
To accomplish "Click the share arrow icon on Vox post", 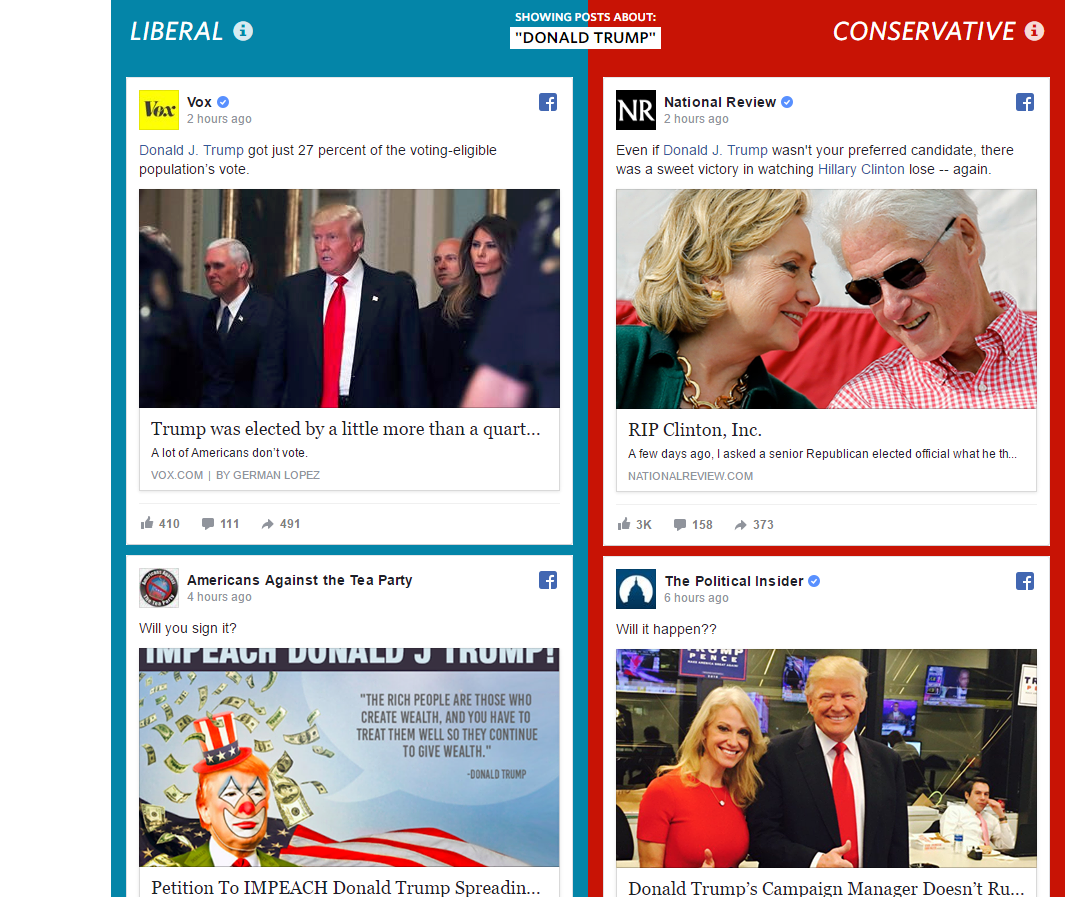I will click(267, 524).
